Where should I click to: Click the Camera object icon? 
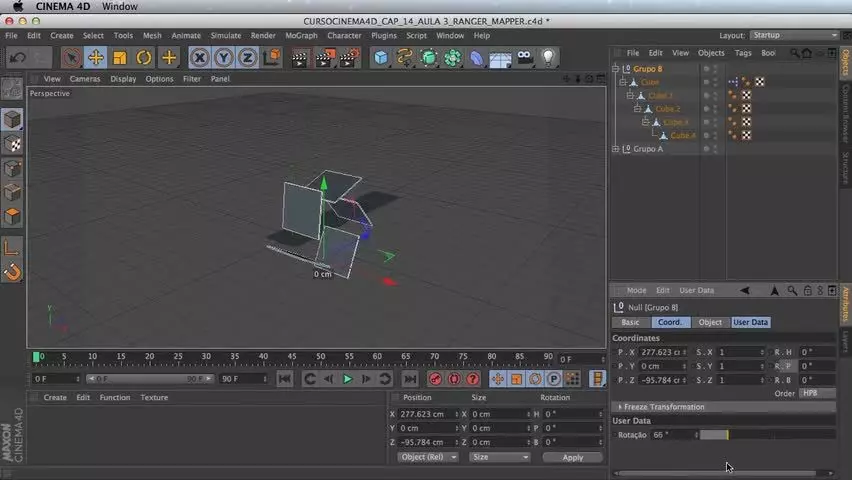coord(524,58)
